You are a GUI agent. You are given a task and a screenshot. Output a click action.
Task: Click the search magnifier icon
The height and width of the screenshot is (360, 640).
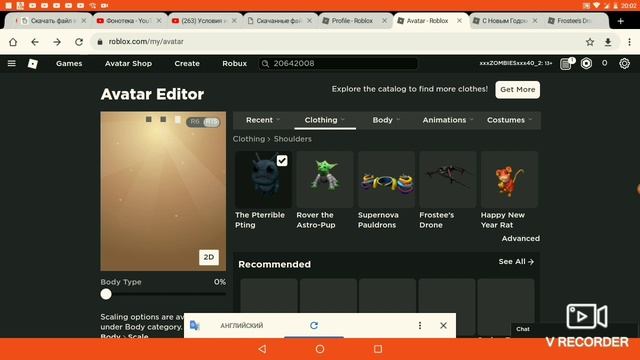point(265,64)
